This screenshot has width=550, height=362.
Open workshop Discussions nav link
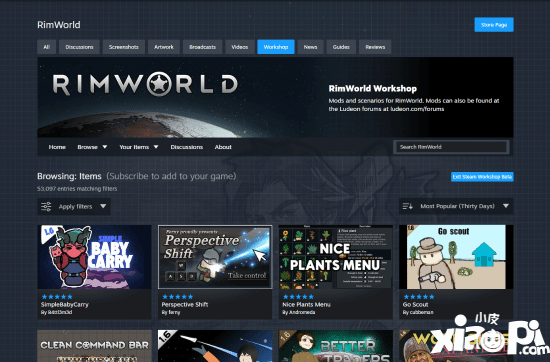pos(187,147)
